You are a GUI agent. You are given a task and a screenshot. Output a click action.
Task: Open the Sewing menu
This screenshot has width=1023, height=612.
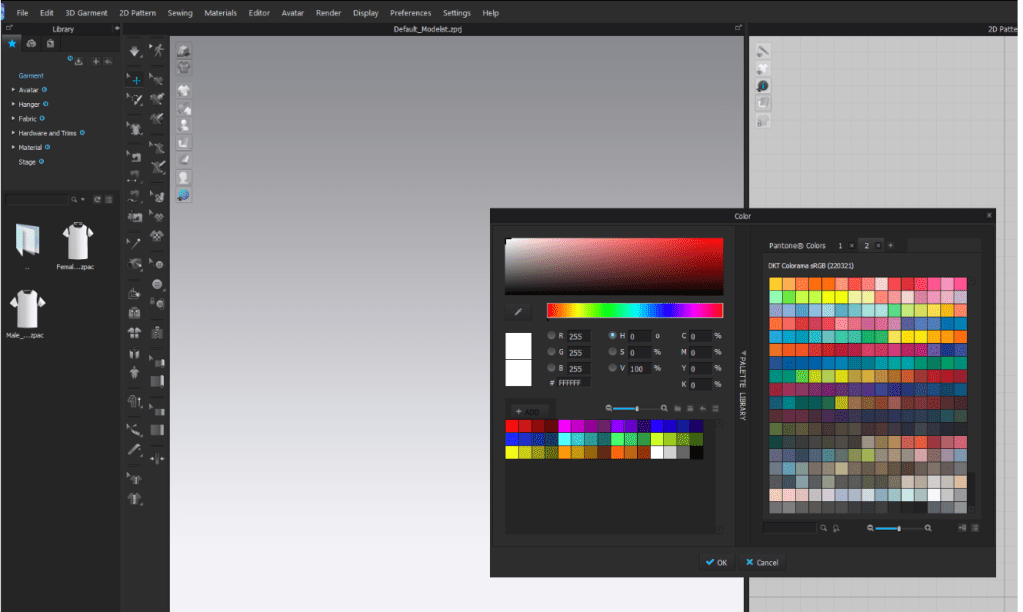(180, 13)
